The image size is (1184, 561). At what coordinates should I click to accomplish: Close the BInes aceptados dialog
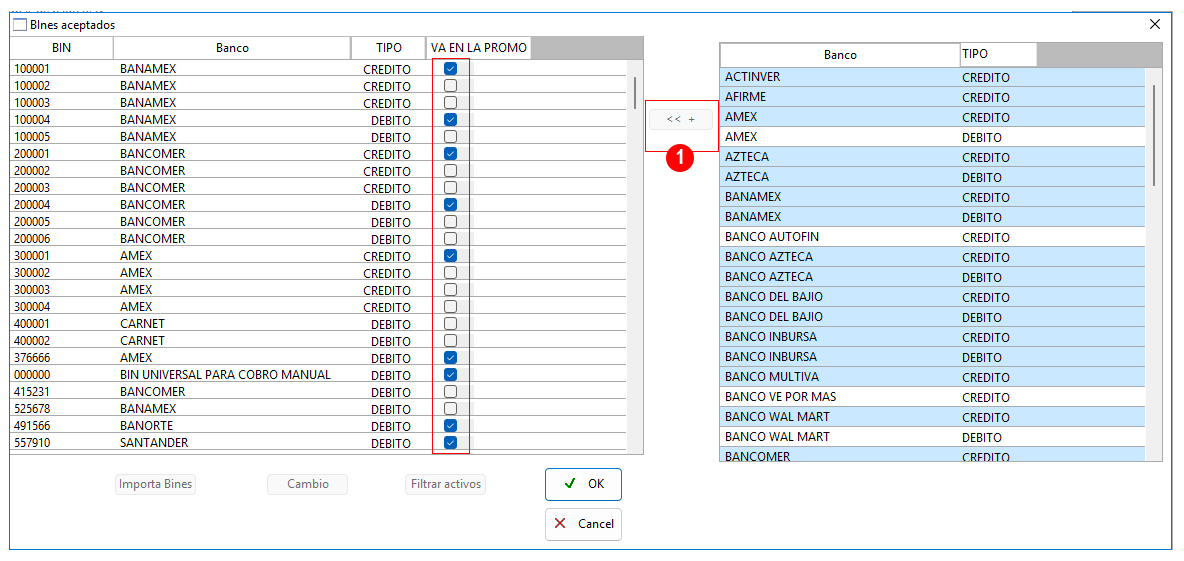1155,24
